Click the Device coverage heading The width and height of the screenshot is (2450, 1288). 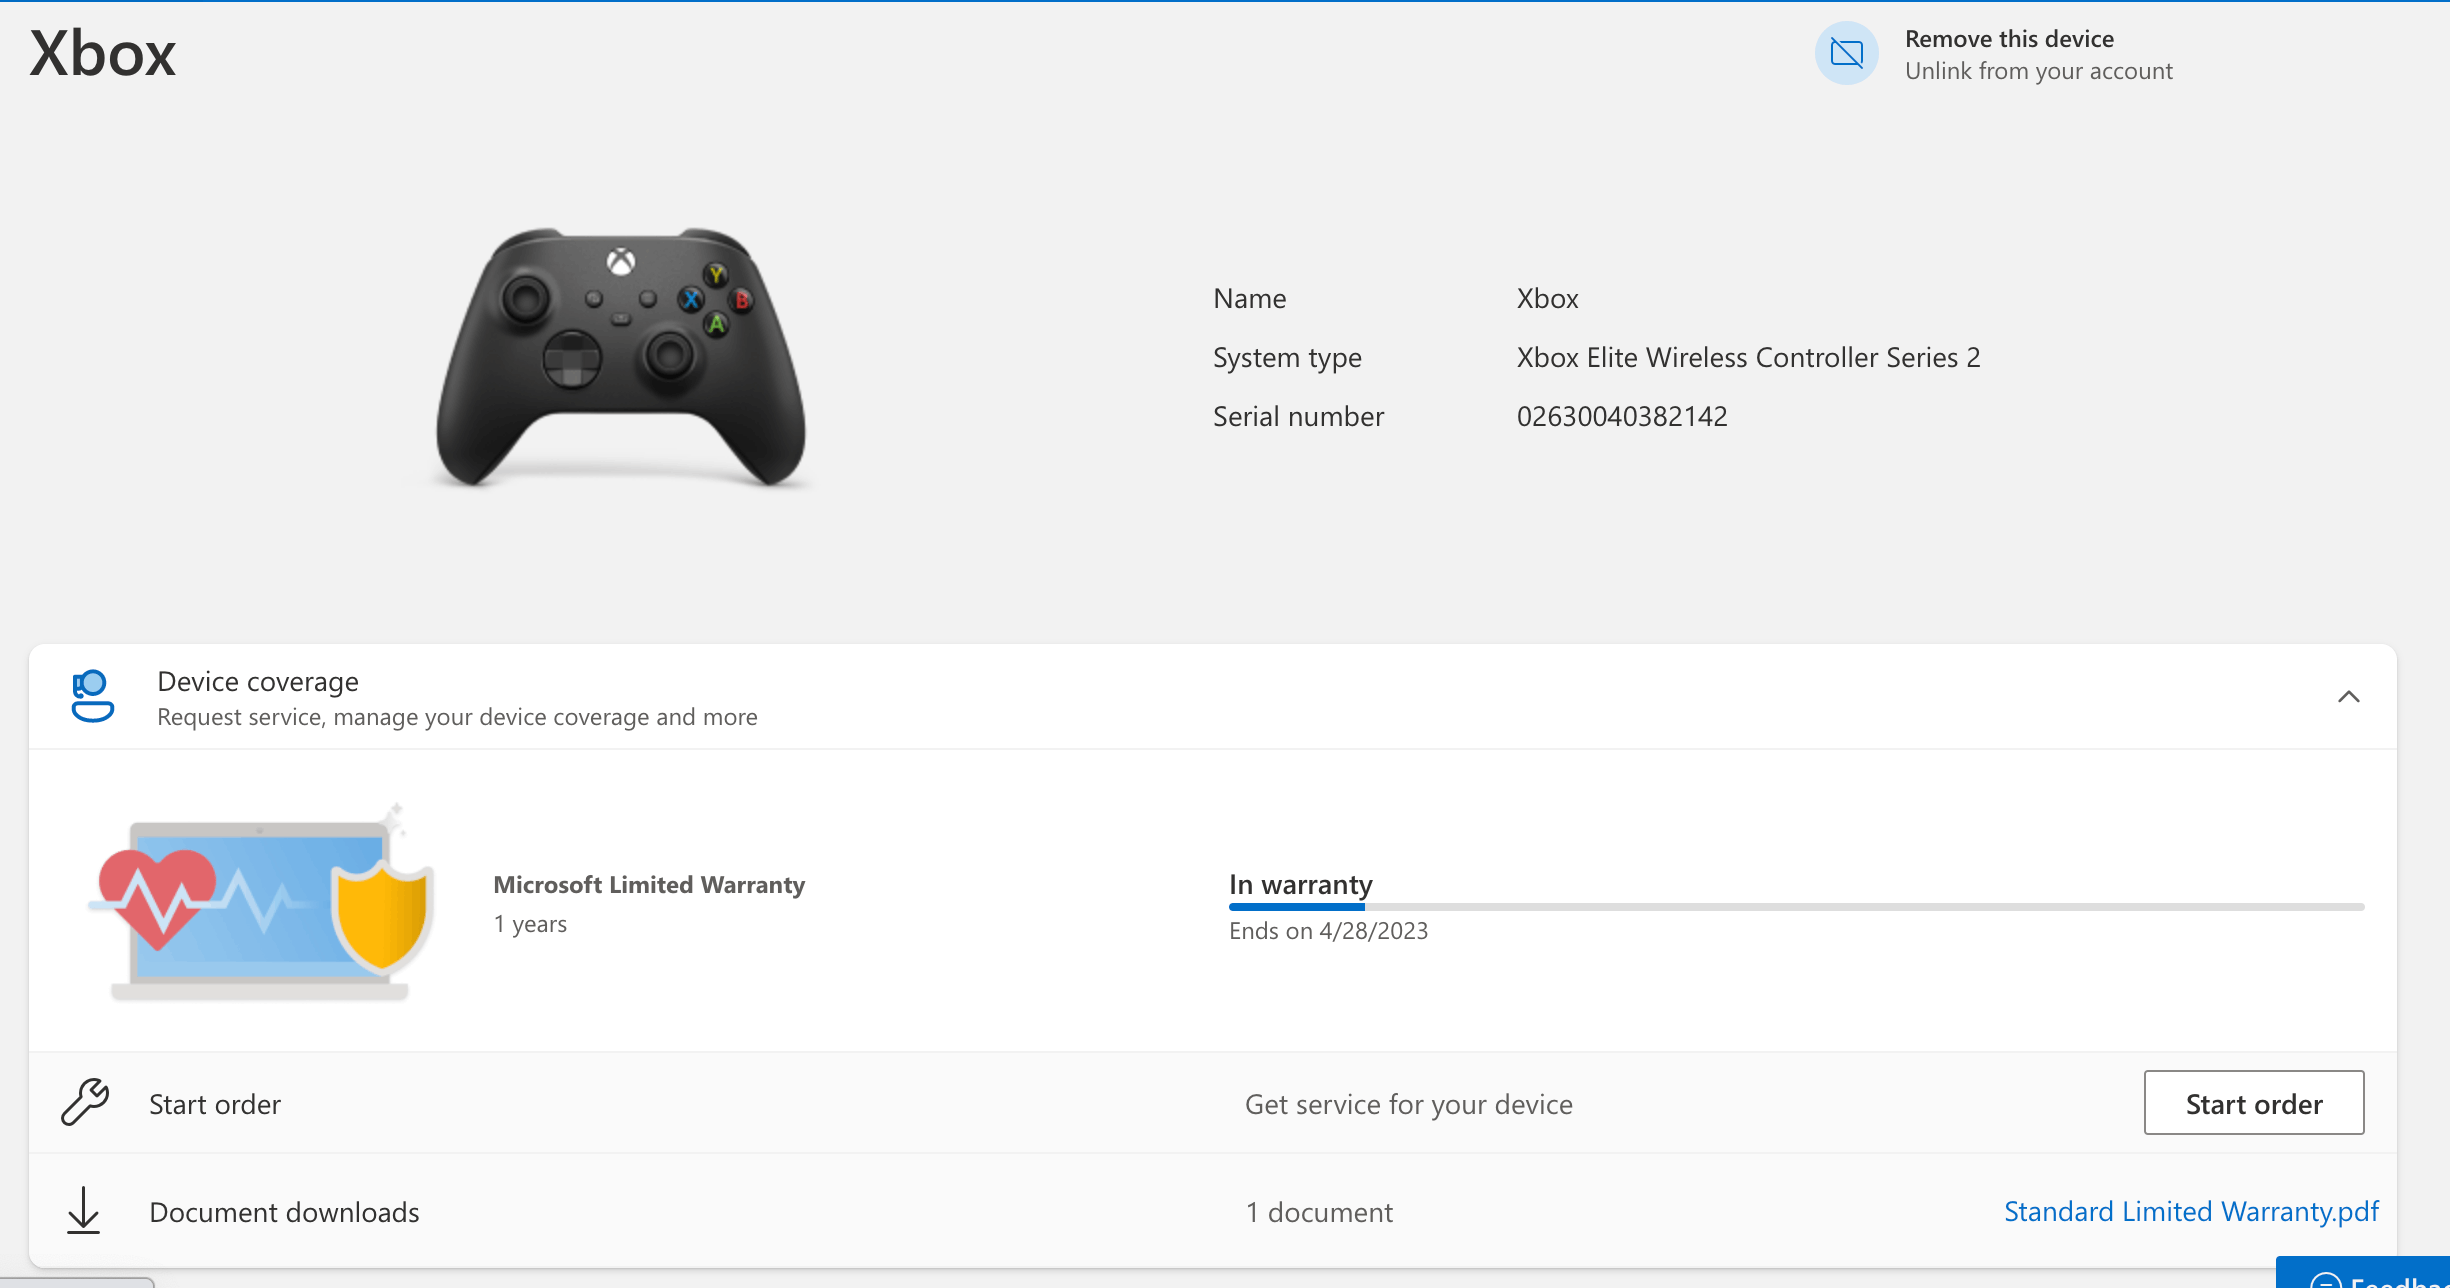258,682
